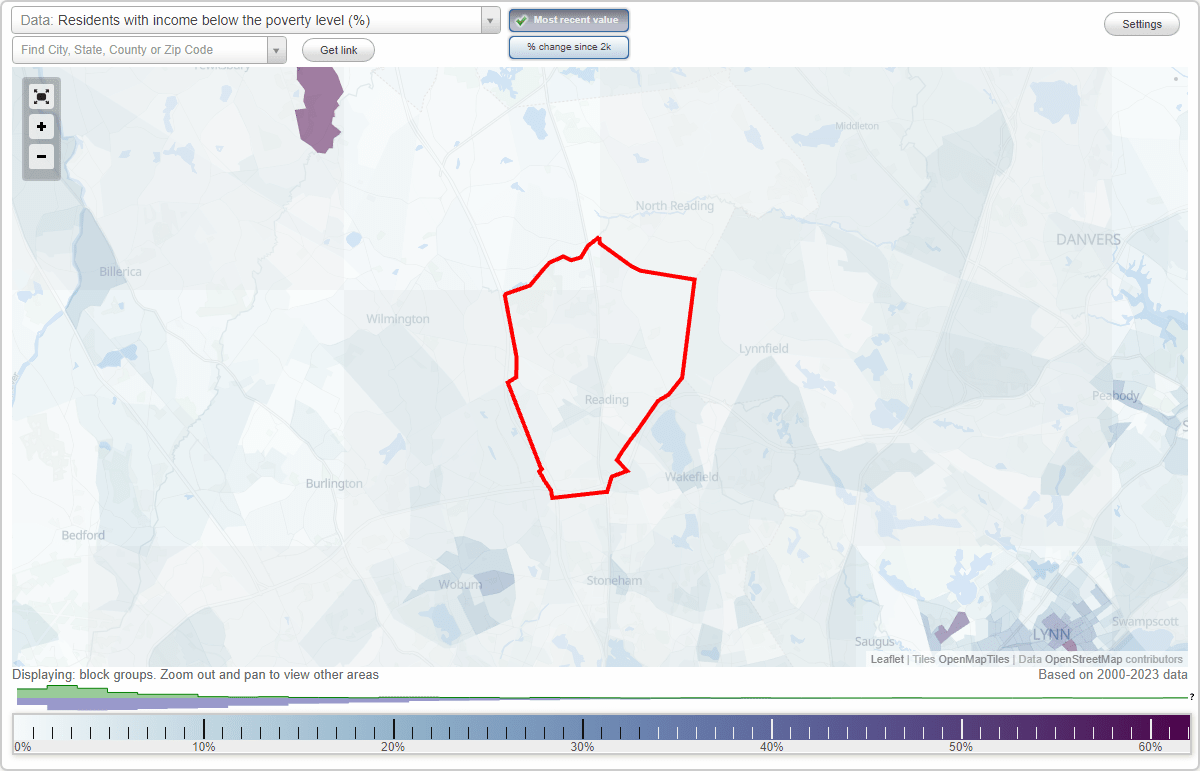The width and height of the screenshot is (1200, 771).
Task: Click the 30% mark on the color scale
Action: coord(585,727)
